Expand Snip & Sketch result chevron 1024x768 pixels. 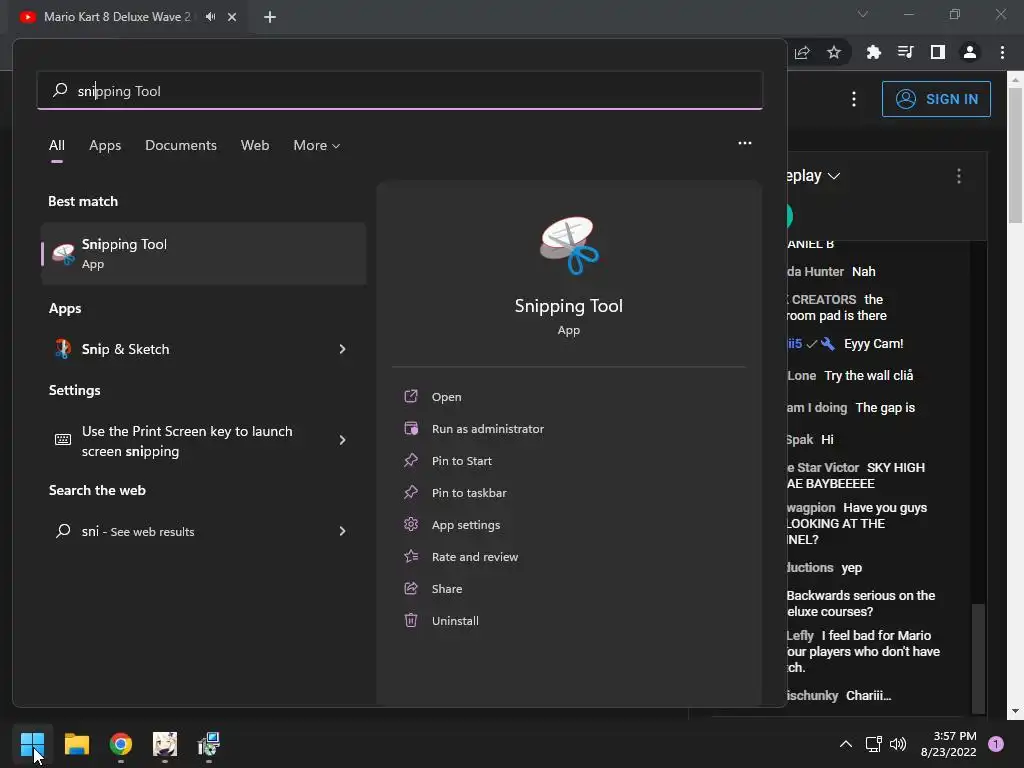pyautogui.click(x=342, y=349)
